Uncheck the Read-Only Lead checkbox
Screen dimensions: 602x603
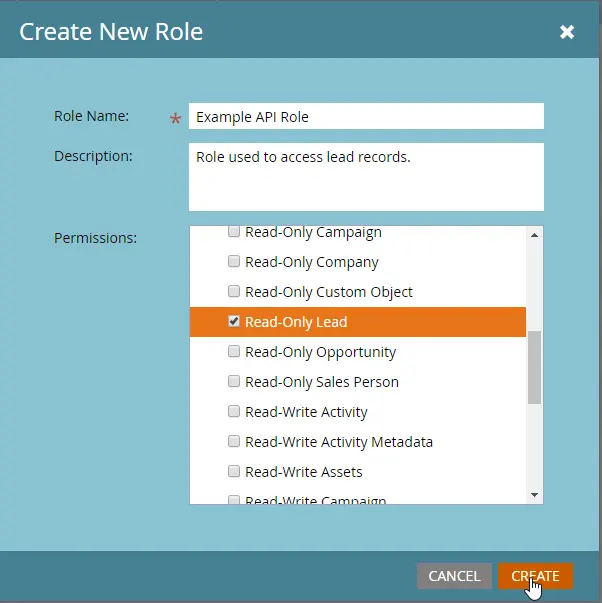(x=234, y=322)
